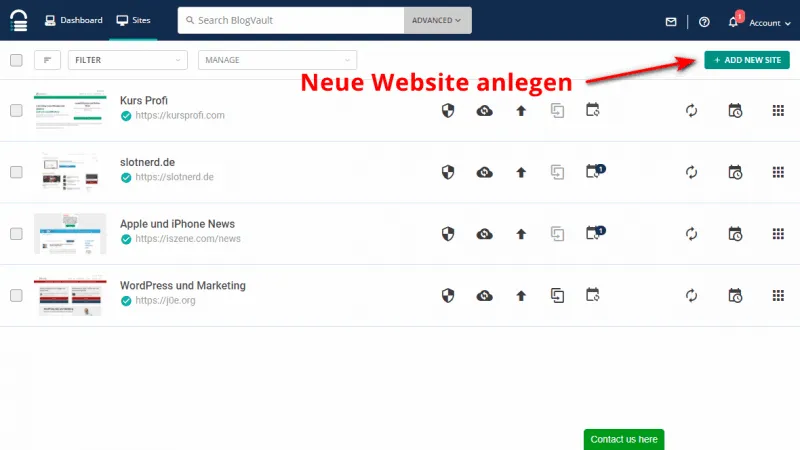Open security shield for WordPress und Marketing

coord(448,296)
